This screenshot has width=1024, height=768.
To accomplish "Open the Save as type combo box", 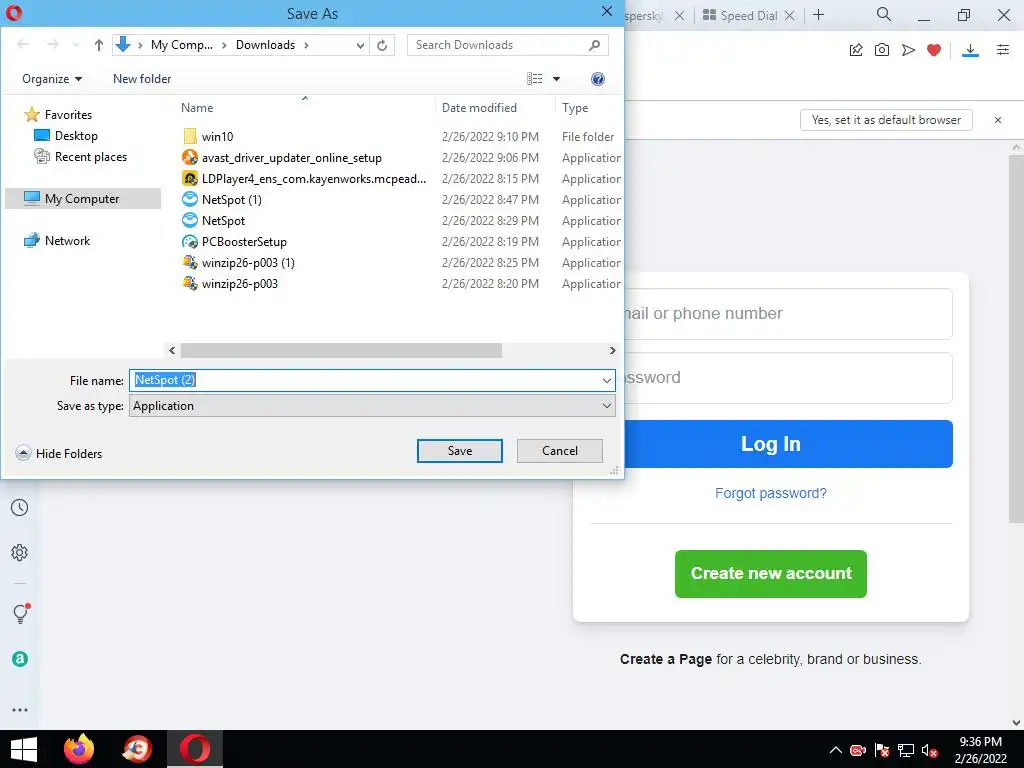I will [x=372, y=406].
